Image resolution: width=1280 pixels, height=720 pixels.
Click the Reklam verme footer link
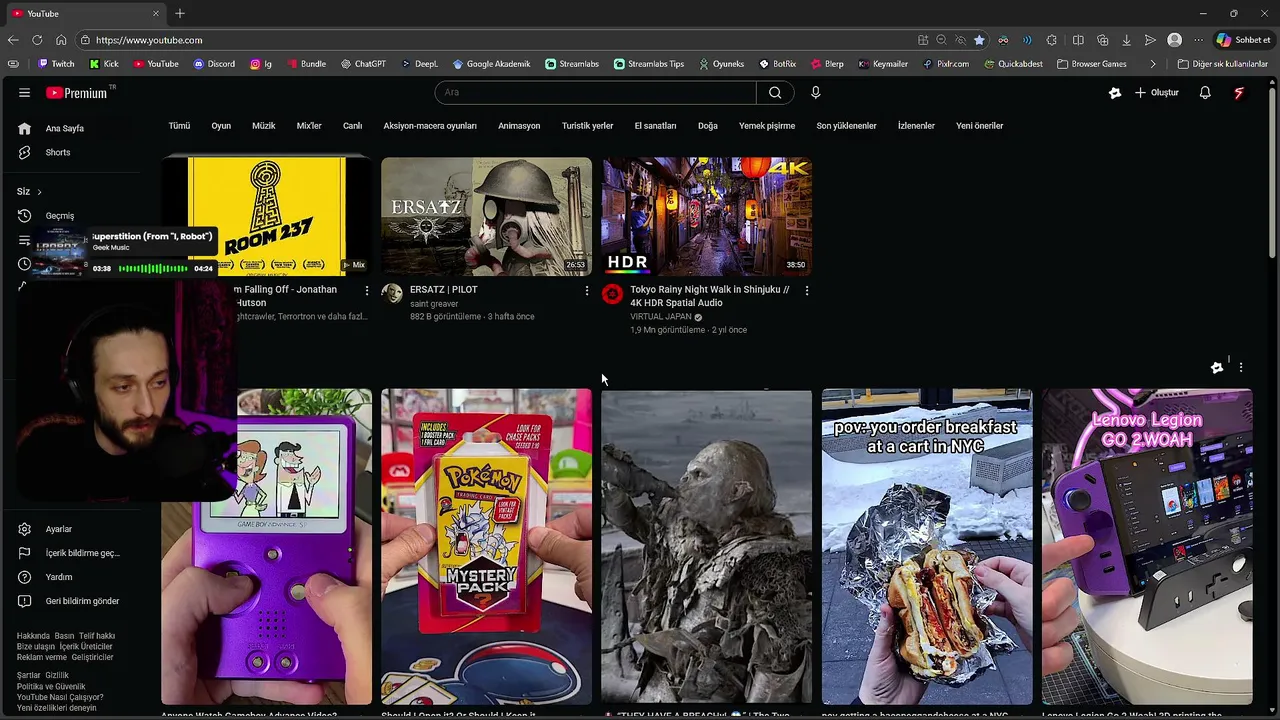[42, 657]
